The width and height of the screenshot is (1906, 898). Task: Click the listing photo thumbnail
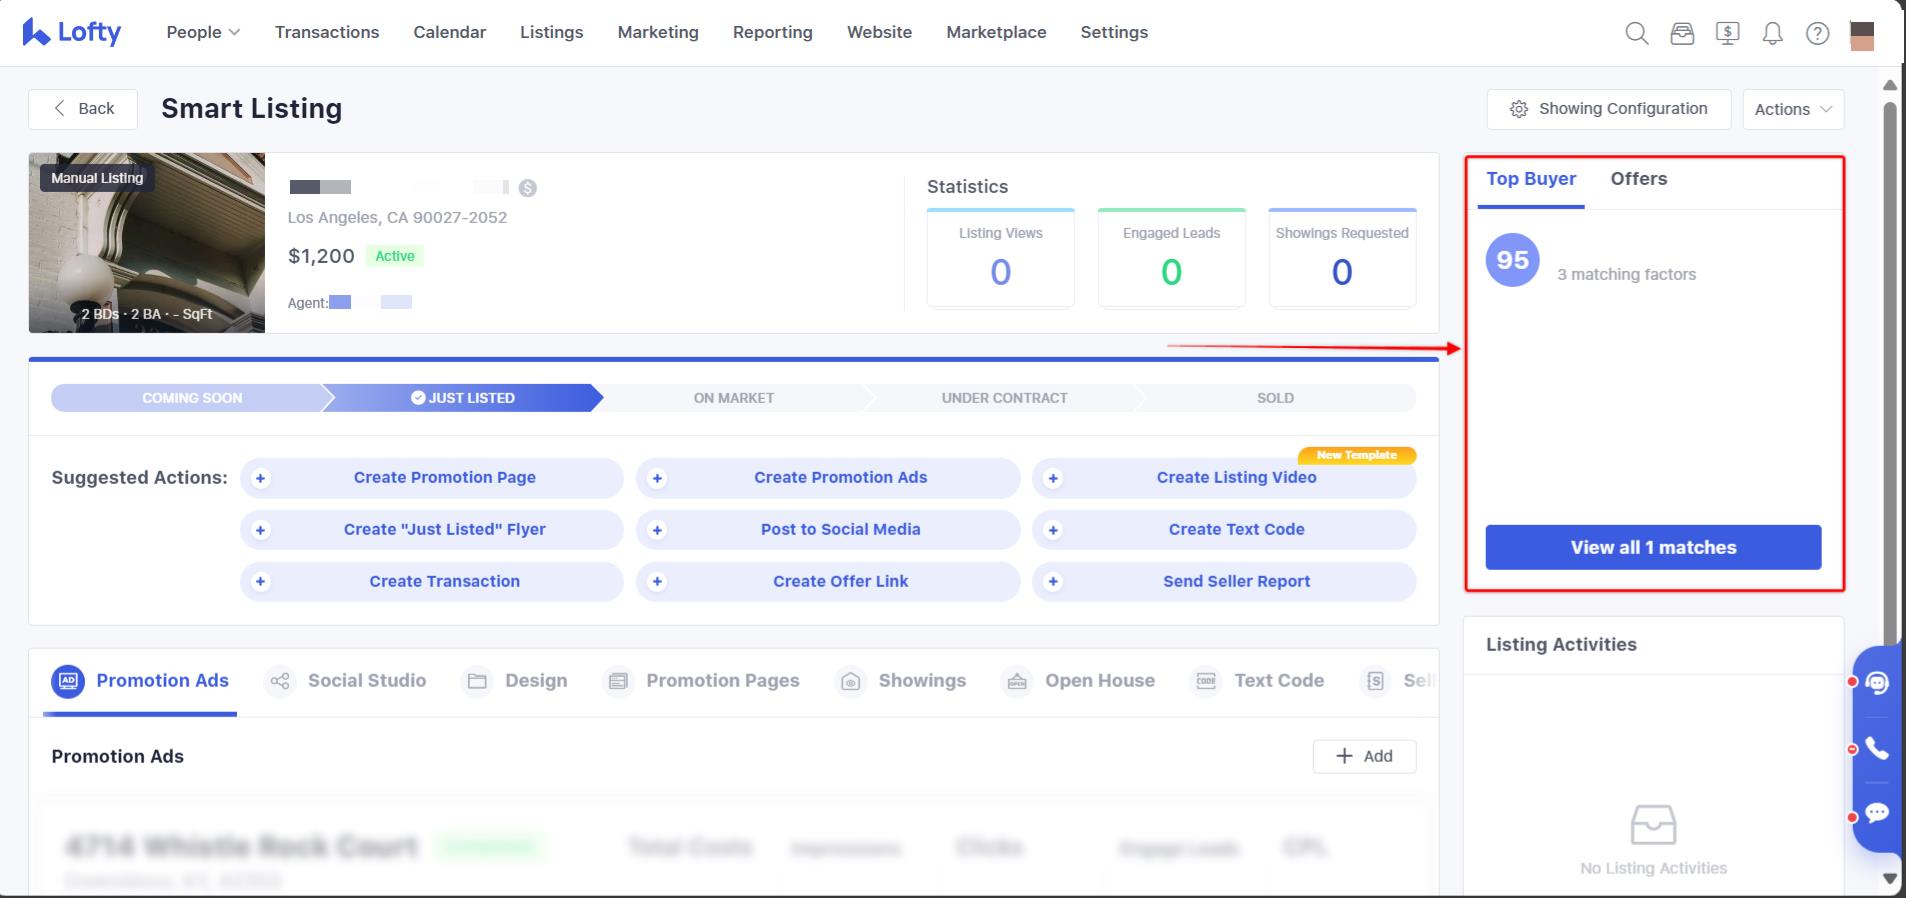coord(147,243)
